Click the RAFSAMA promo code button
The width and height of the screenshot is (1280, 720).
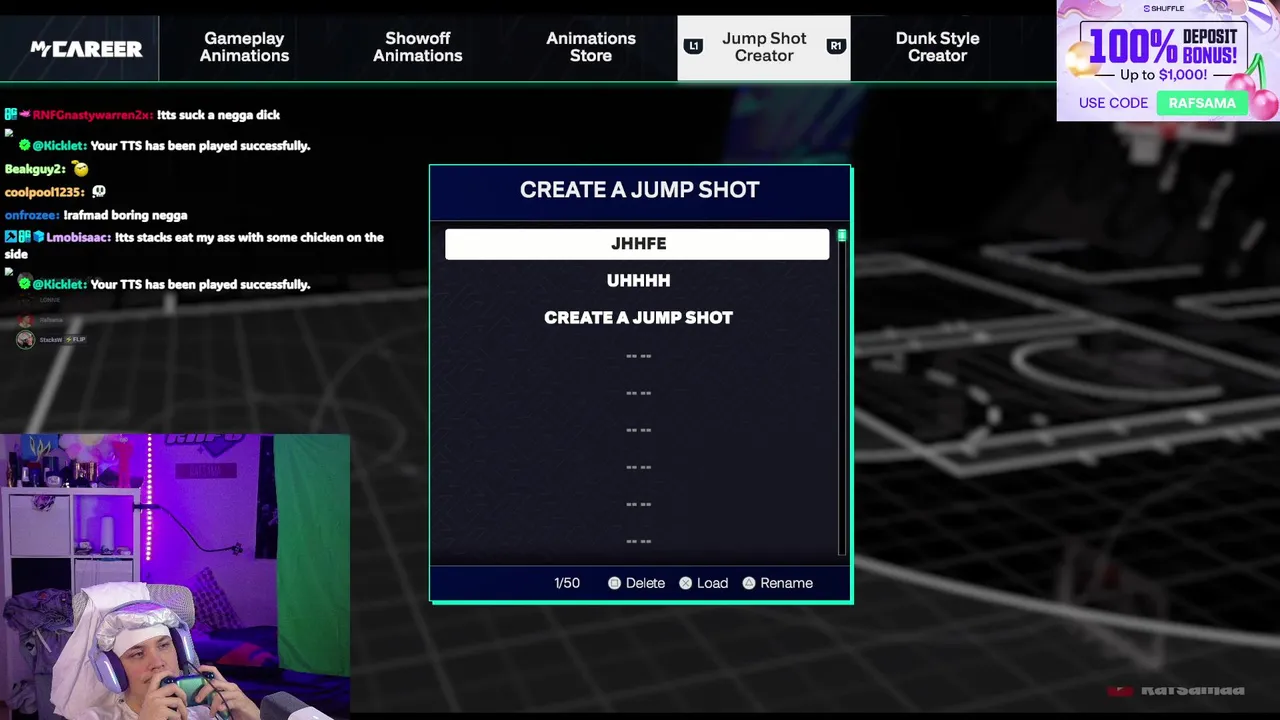pyautogui.click(x=1202, y=103)
